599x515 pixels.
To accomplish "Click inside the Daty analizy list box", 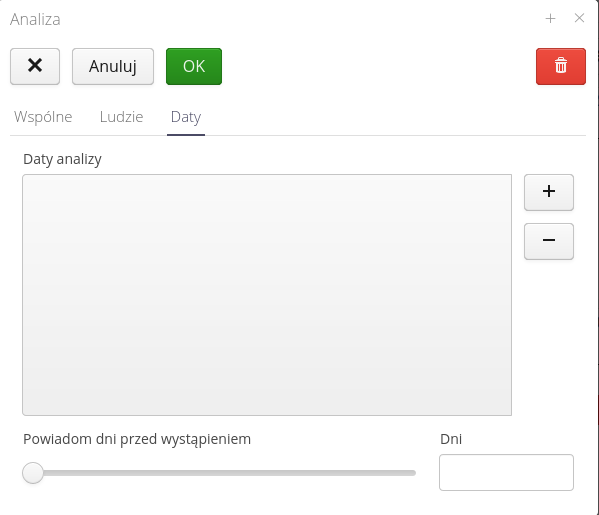I will (267, 295).
